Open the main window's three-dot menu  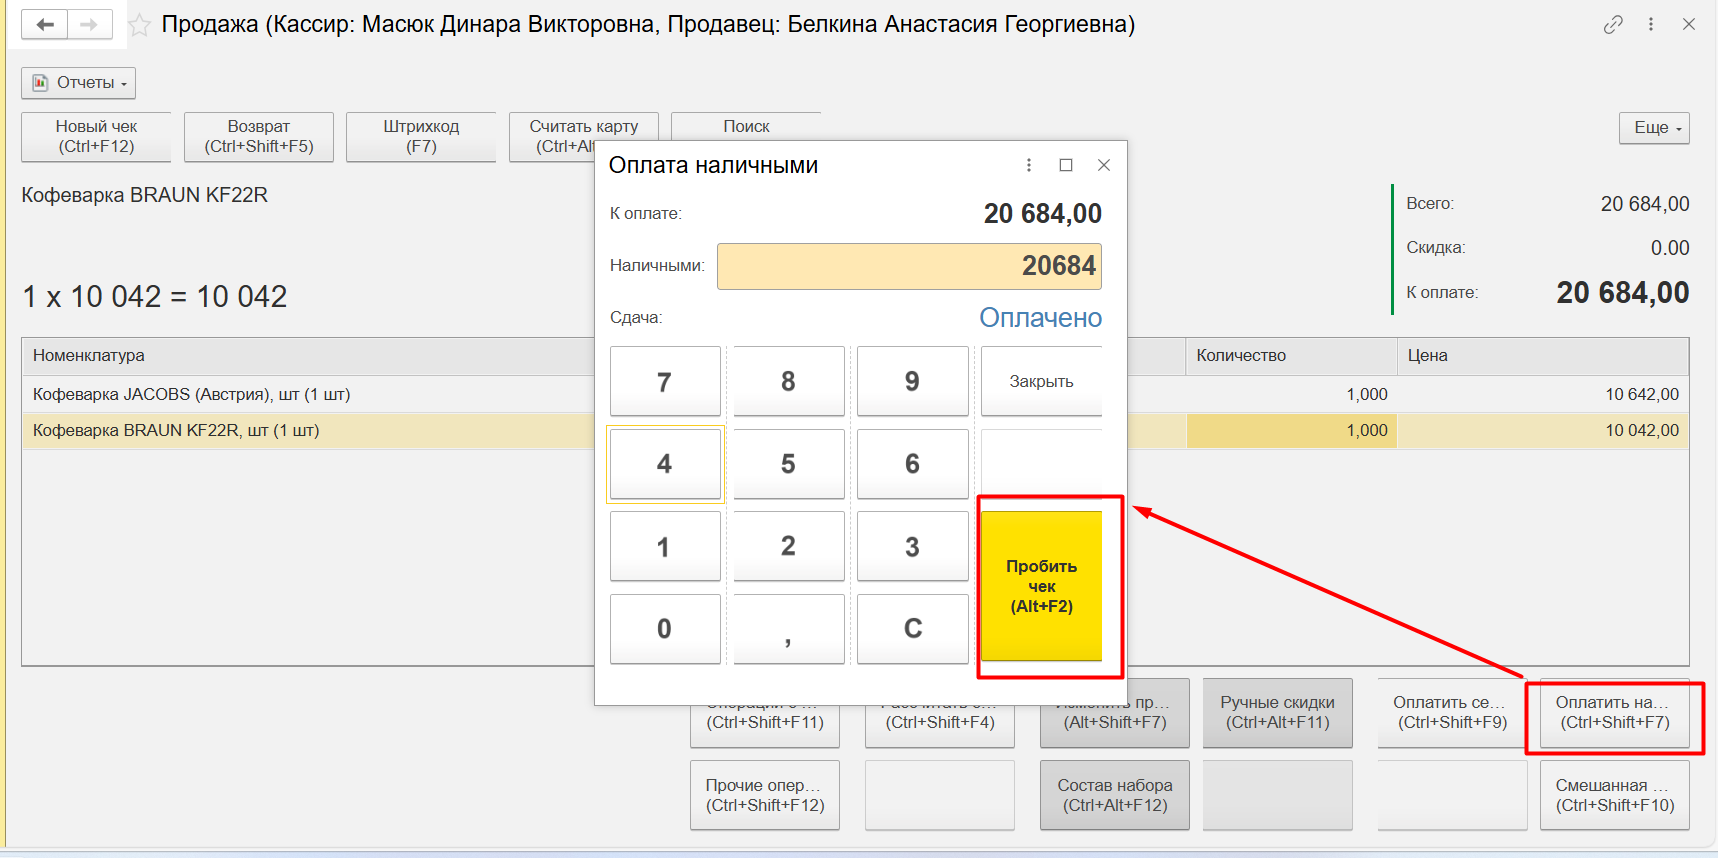pyautogui.click(x=1651, y=25)
